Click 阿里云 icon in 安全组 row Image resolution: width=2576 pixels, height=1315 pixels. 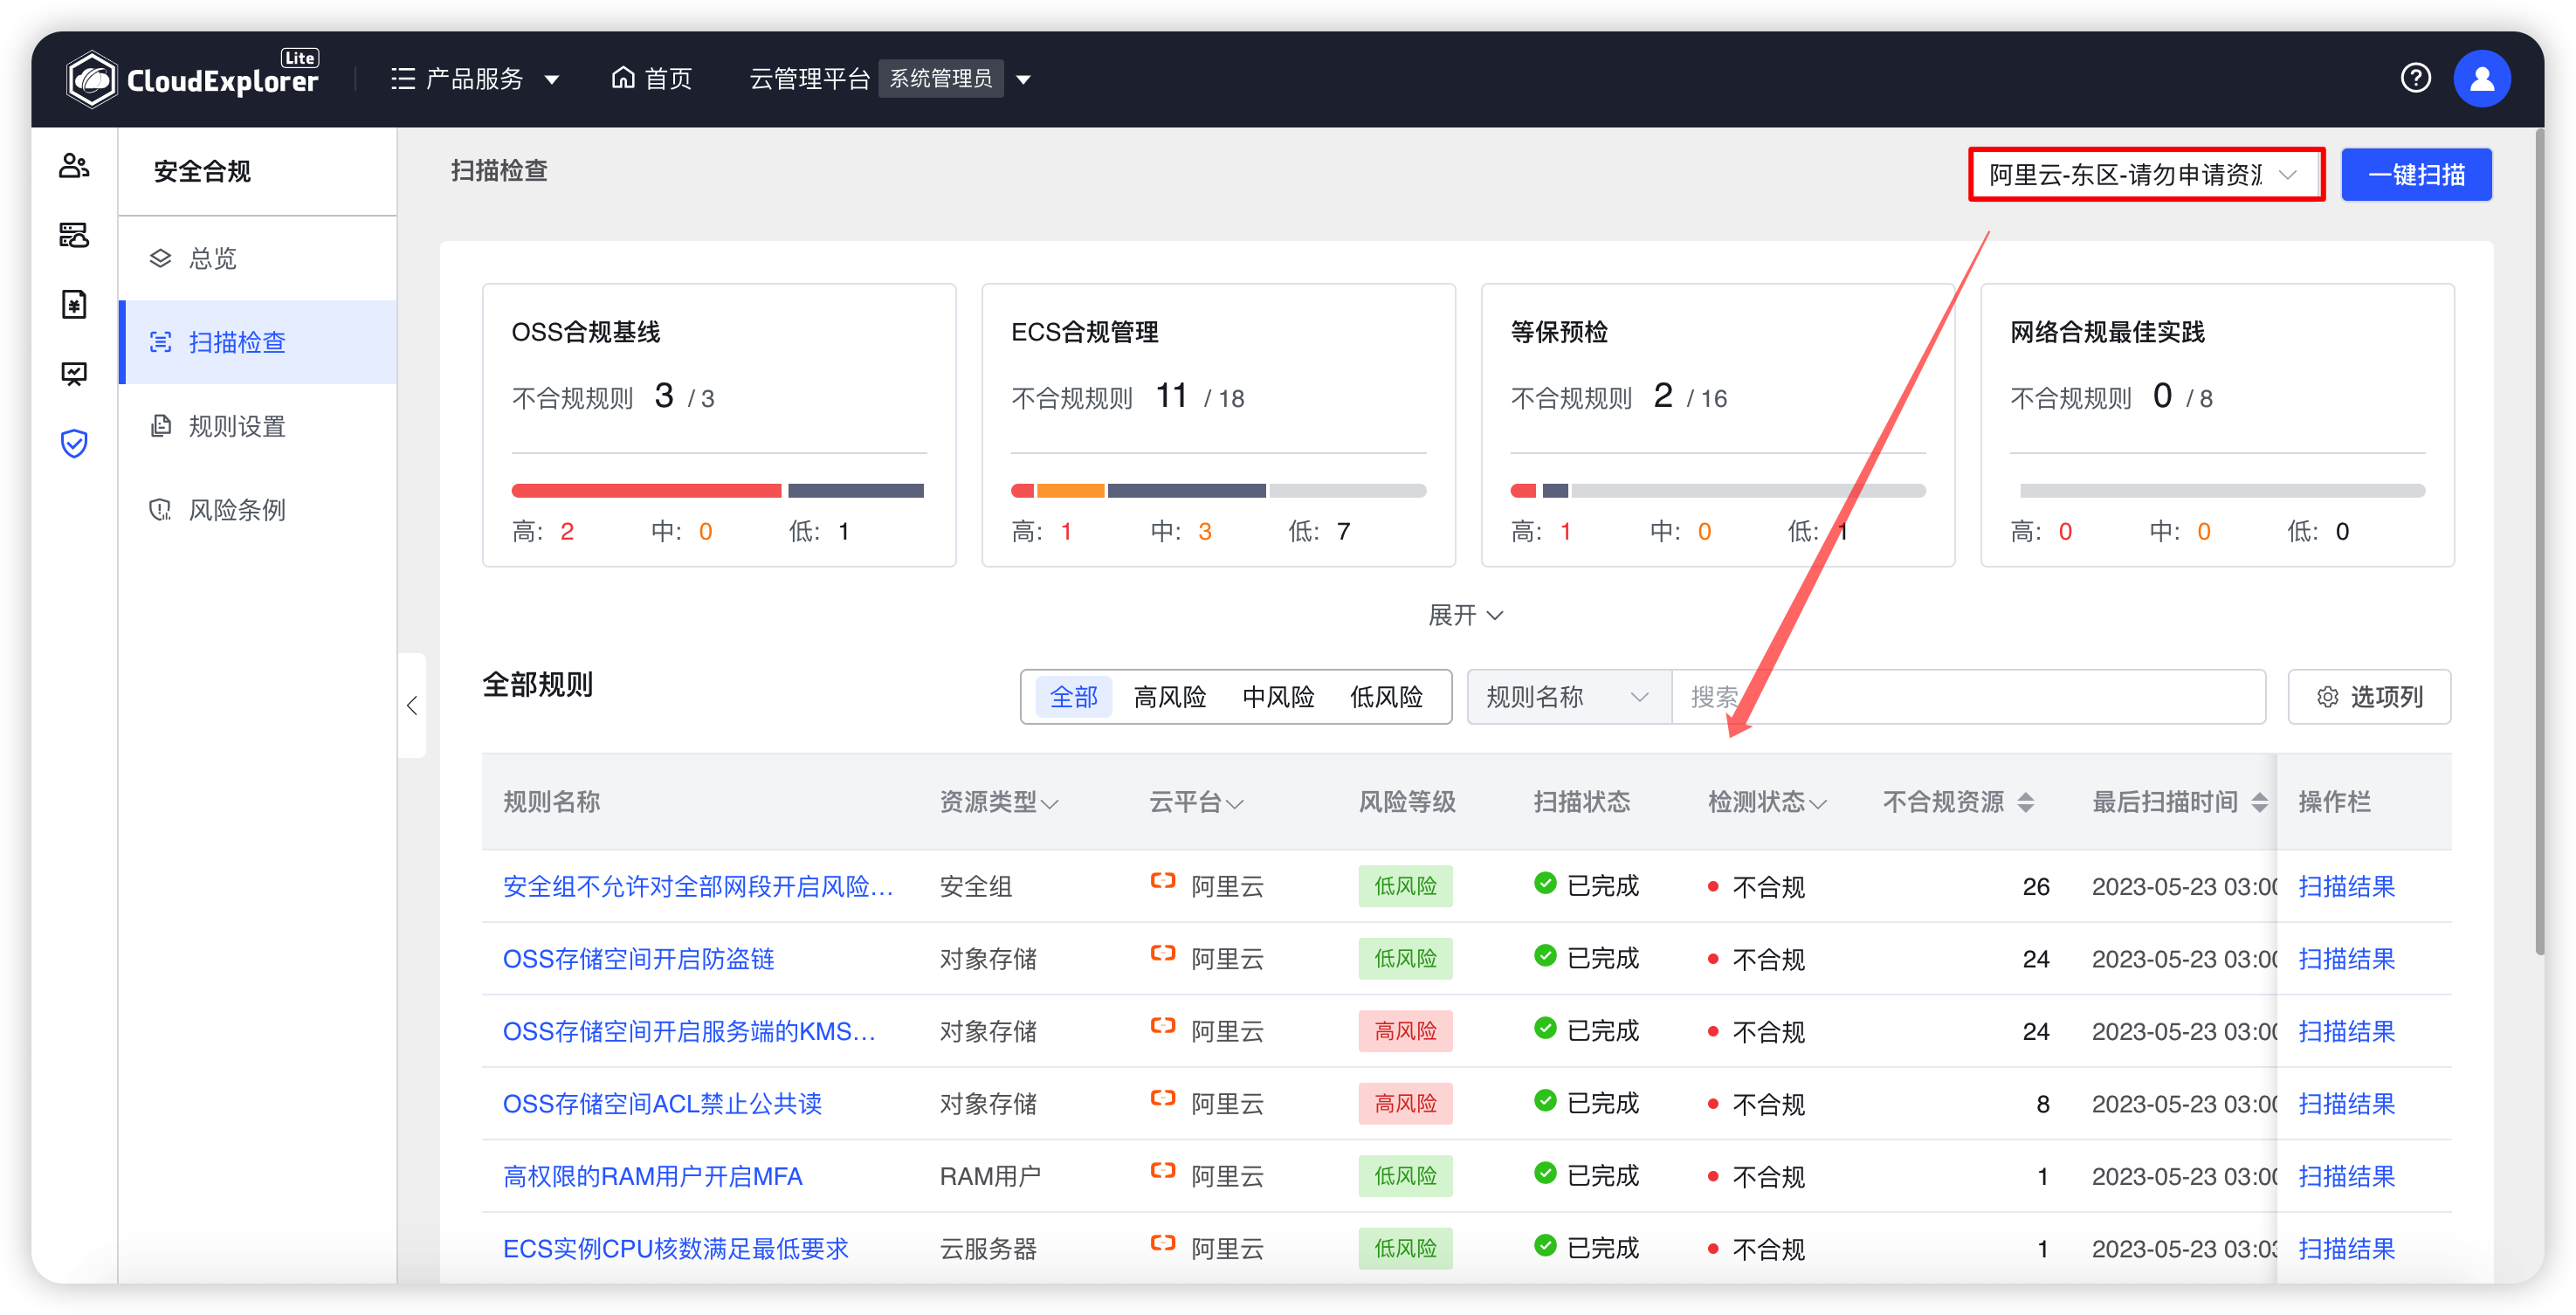1162,881
